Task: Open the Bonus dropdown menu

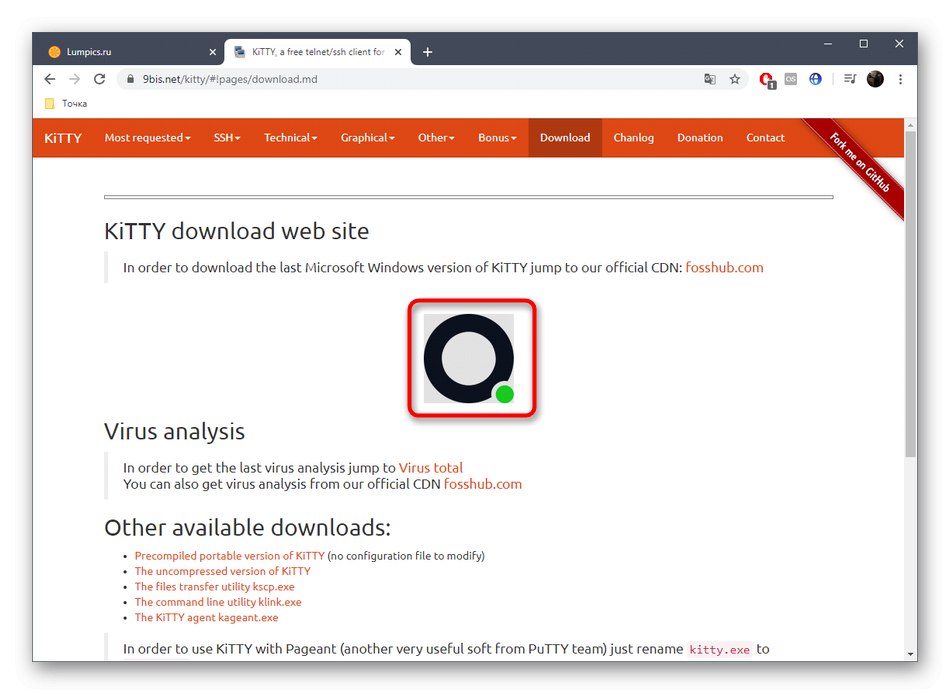Action: point(497,138)
